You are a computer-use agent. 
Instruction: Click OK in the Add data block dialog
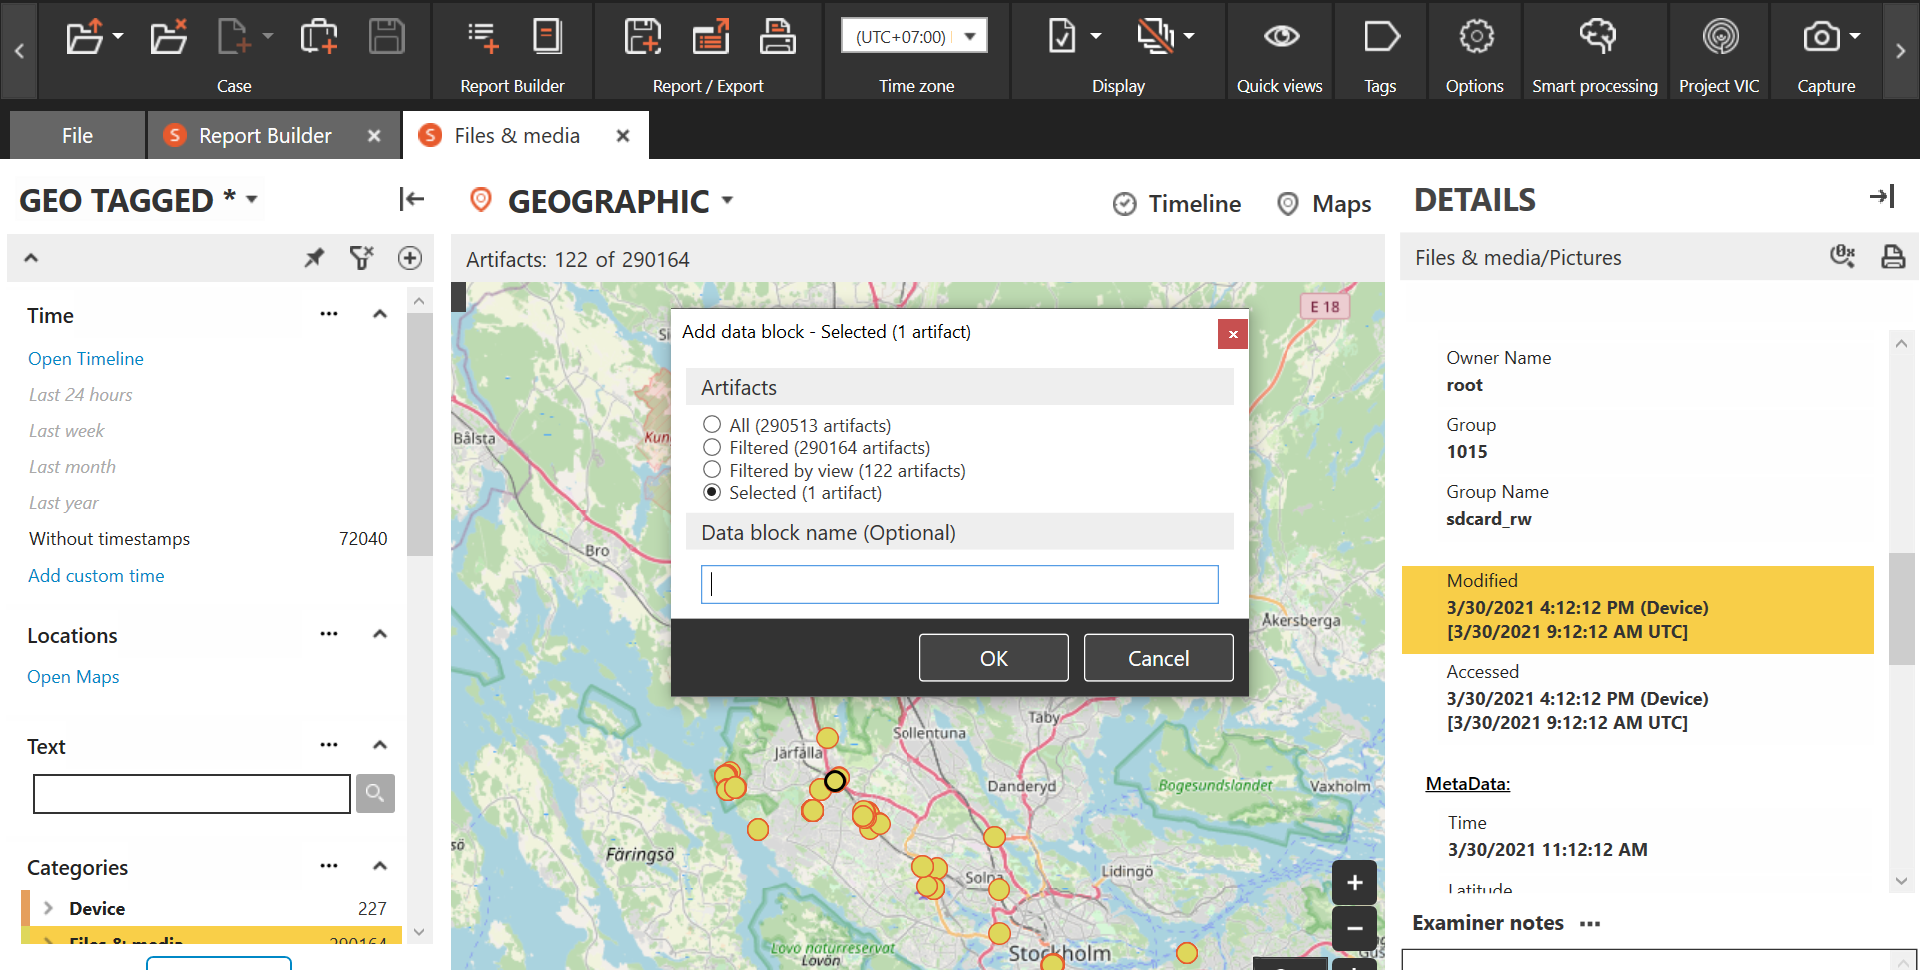(x=993, y=657)
